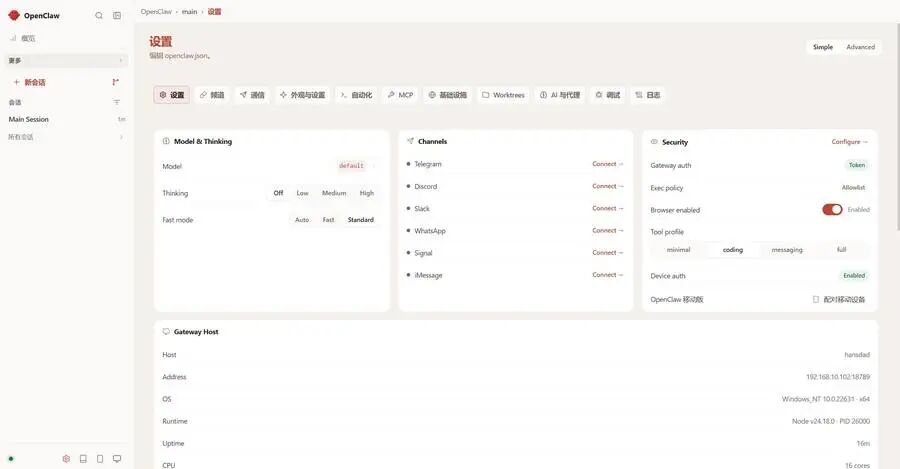Open search with the magnifier icon
The width and height of the screenshot is (900, 469).
pos(99,15)
